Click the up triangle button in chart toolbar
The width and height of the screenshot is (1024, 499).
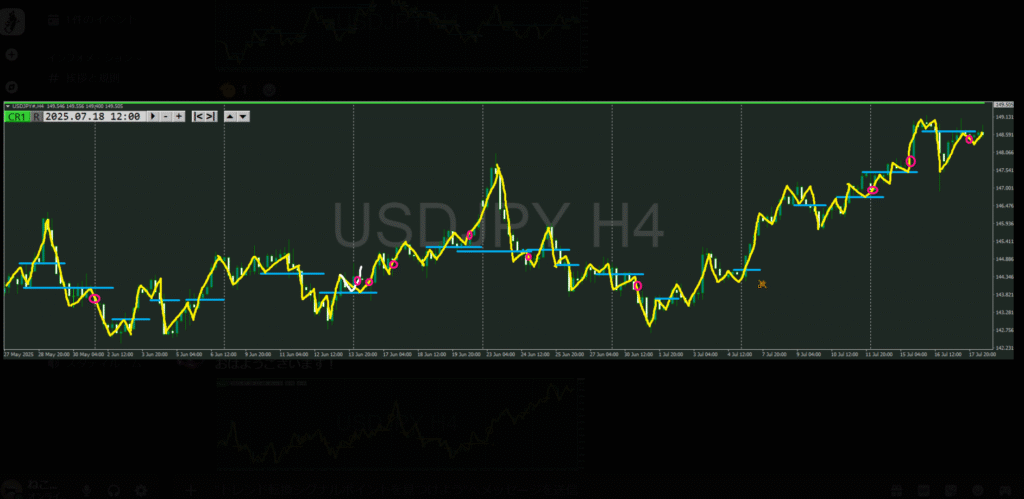point(230,116)
